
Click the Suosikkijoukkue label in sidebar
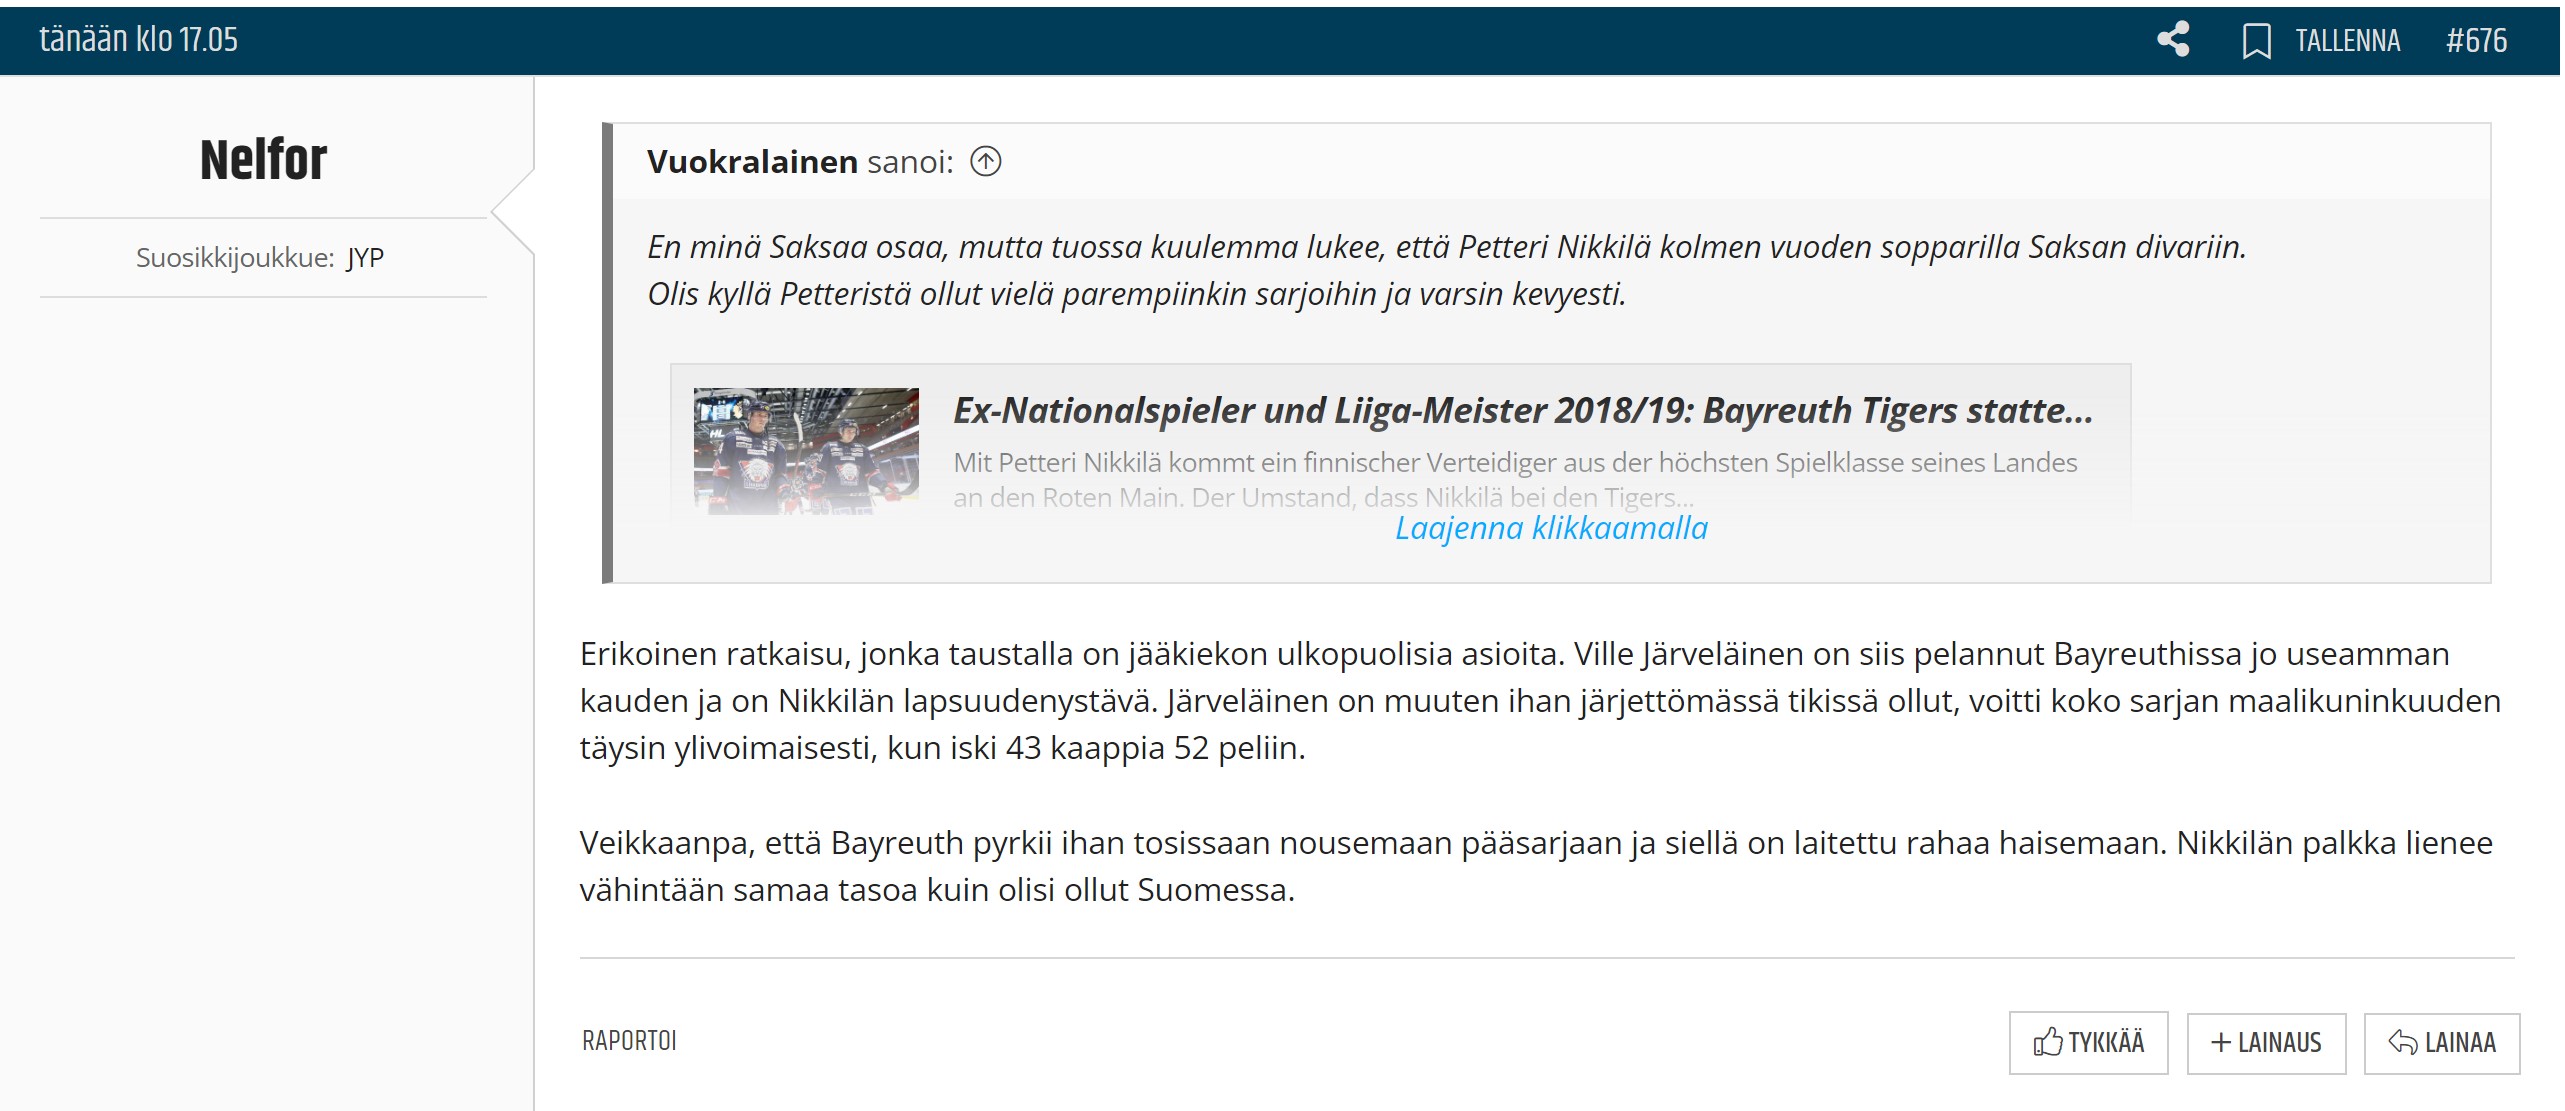click(x=235, y=258)
